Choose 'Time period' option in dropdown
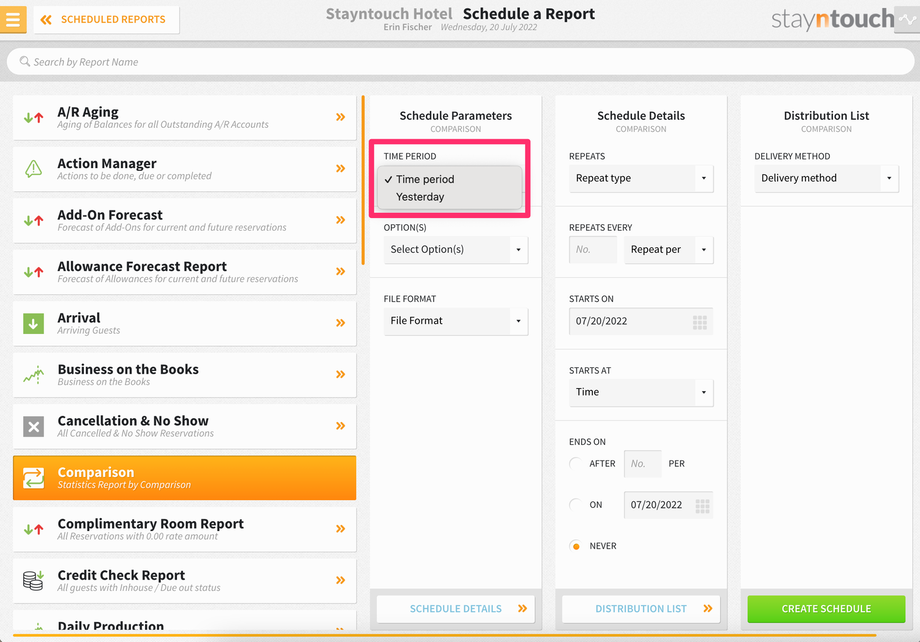920x642 pixels. (x=449, y=179)
